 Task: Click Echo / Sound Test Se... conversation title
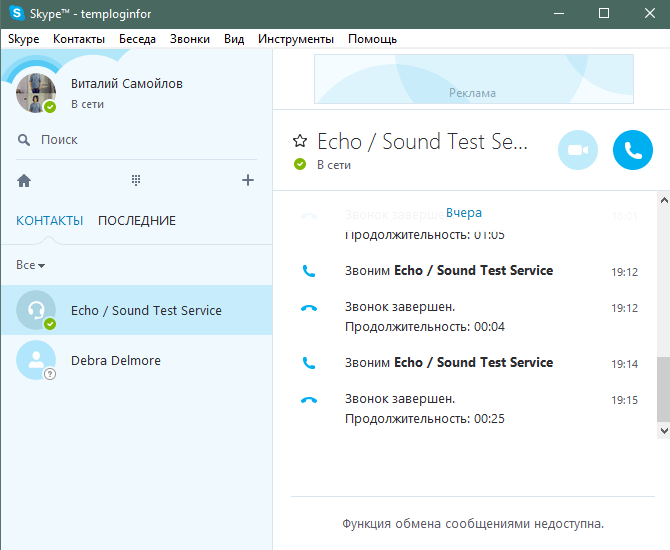pos(422,141)
